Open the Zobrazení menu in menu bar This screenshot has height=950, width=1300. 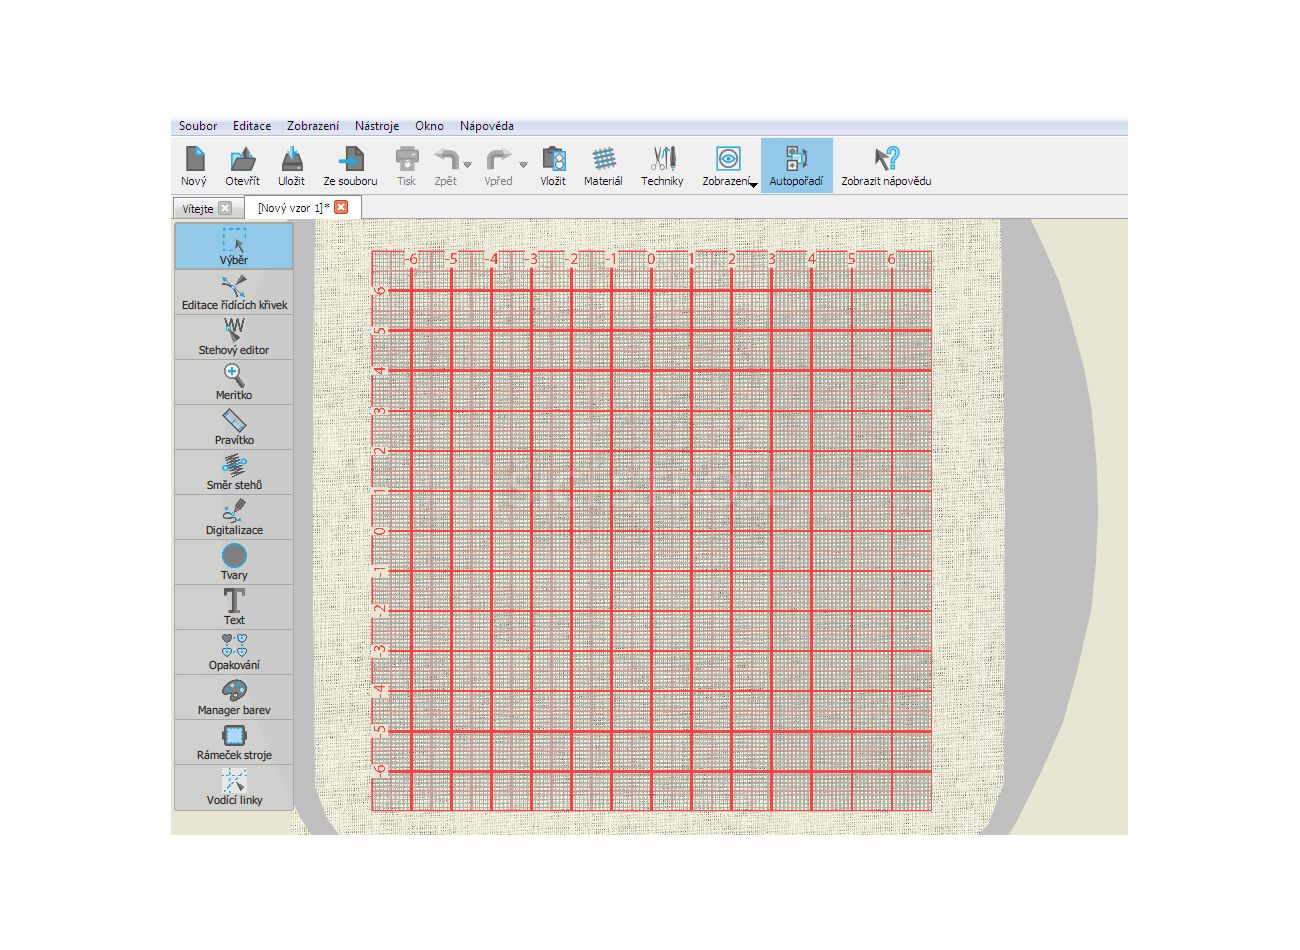313,126
